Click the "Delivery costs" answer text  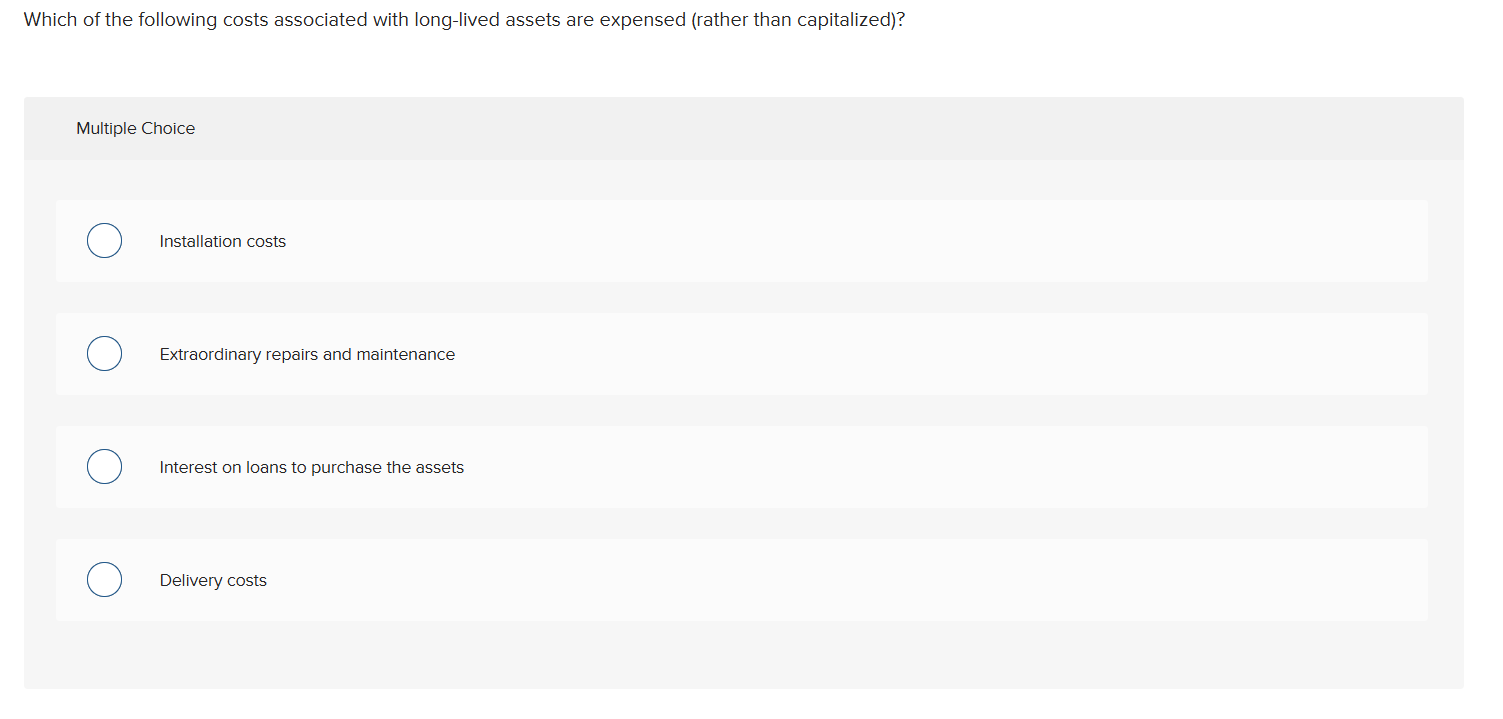[x=213, y=581]
